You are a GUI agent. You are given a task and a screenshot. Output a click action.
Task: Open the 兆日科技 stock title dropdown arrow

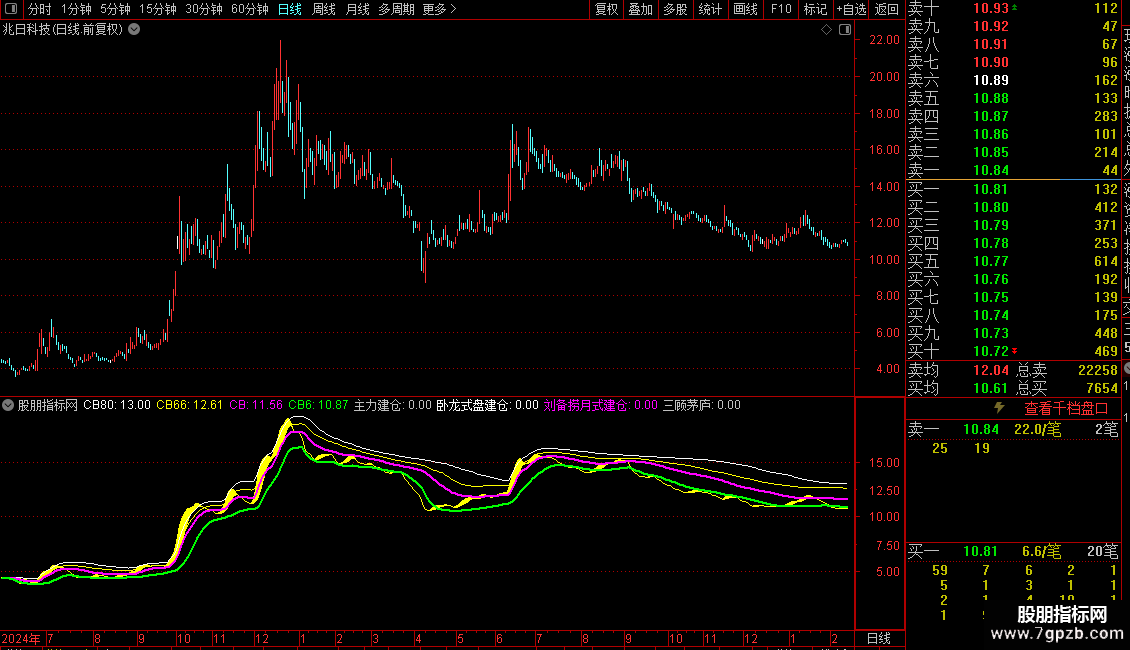click(x=135, y=30)
